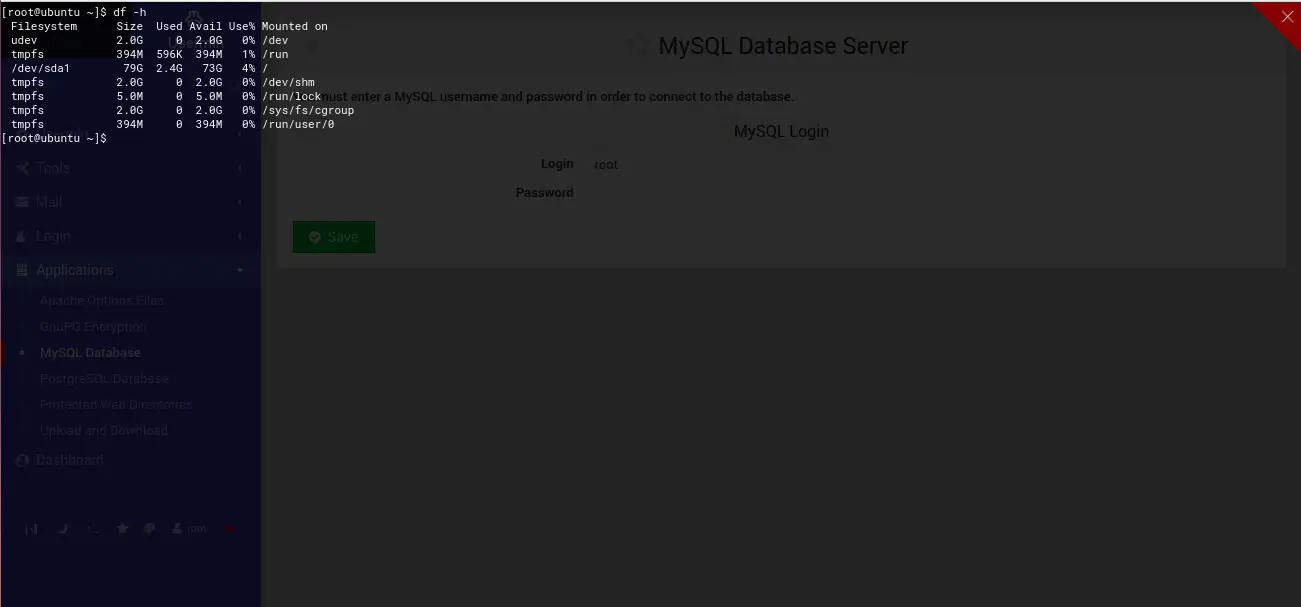Expand the Login section chevron
The width and height of the screenshot is (1301, 607).
(x=240, y=236)
